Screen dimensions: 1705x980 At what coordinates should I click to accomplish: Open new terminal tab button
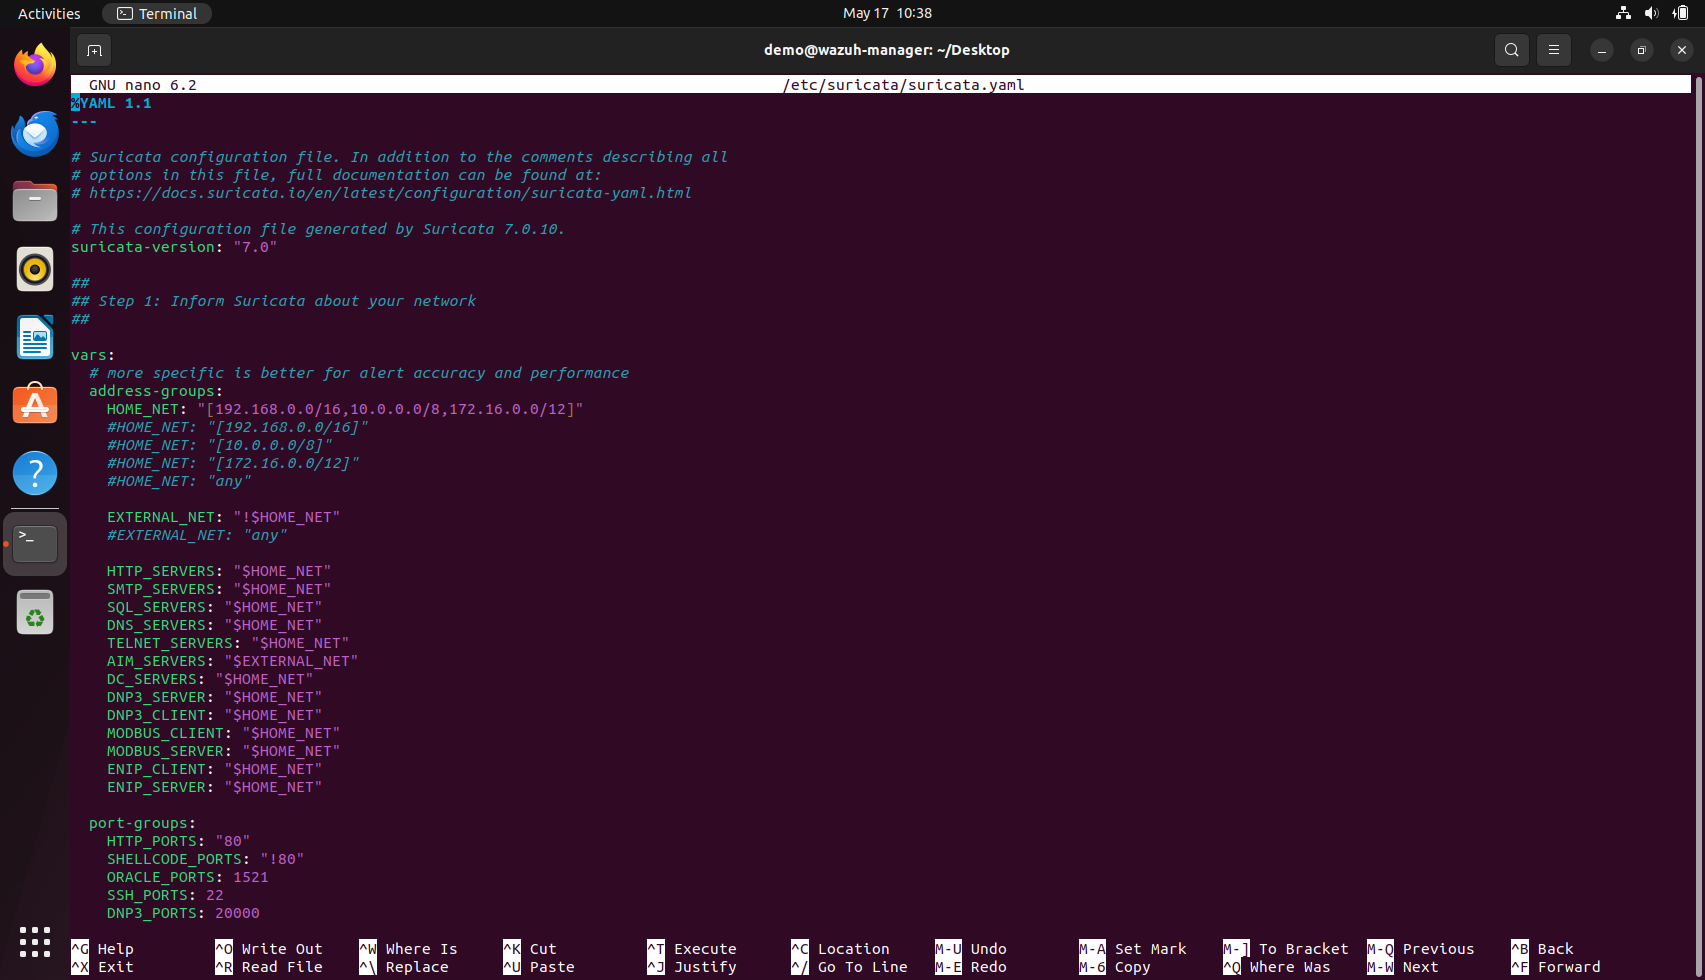click(x=94, y=50)
